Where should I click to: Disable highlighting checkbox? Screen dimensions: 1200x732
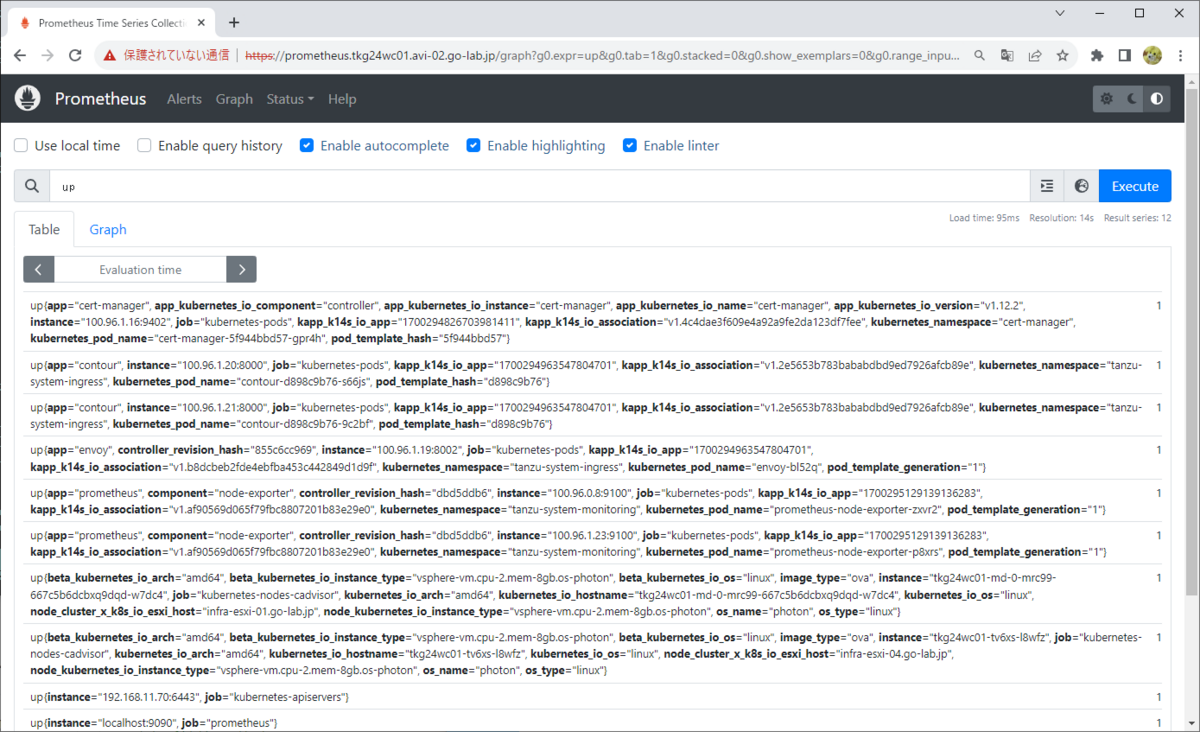coord(474,146)
